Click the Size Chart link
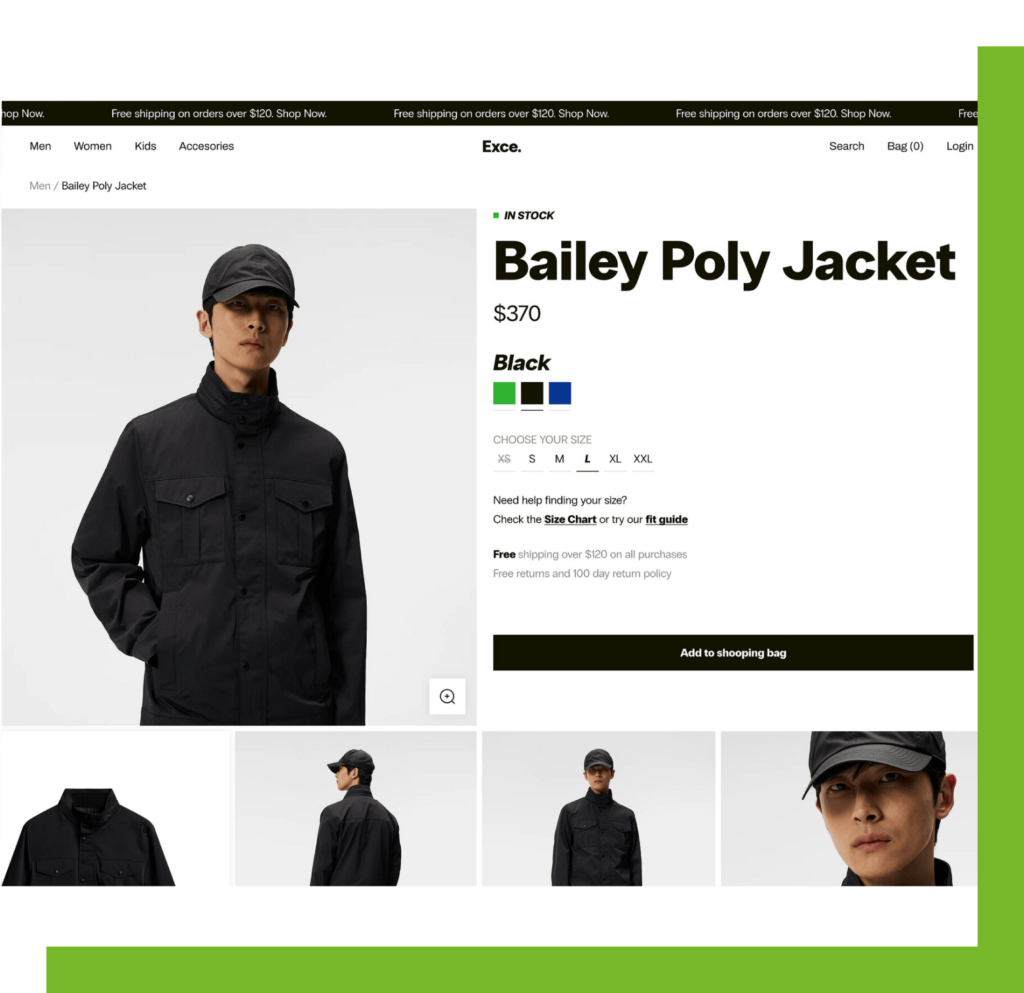The width and height of the screenshot is (1024, 993). (x=570, y=519)
